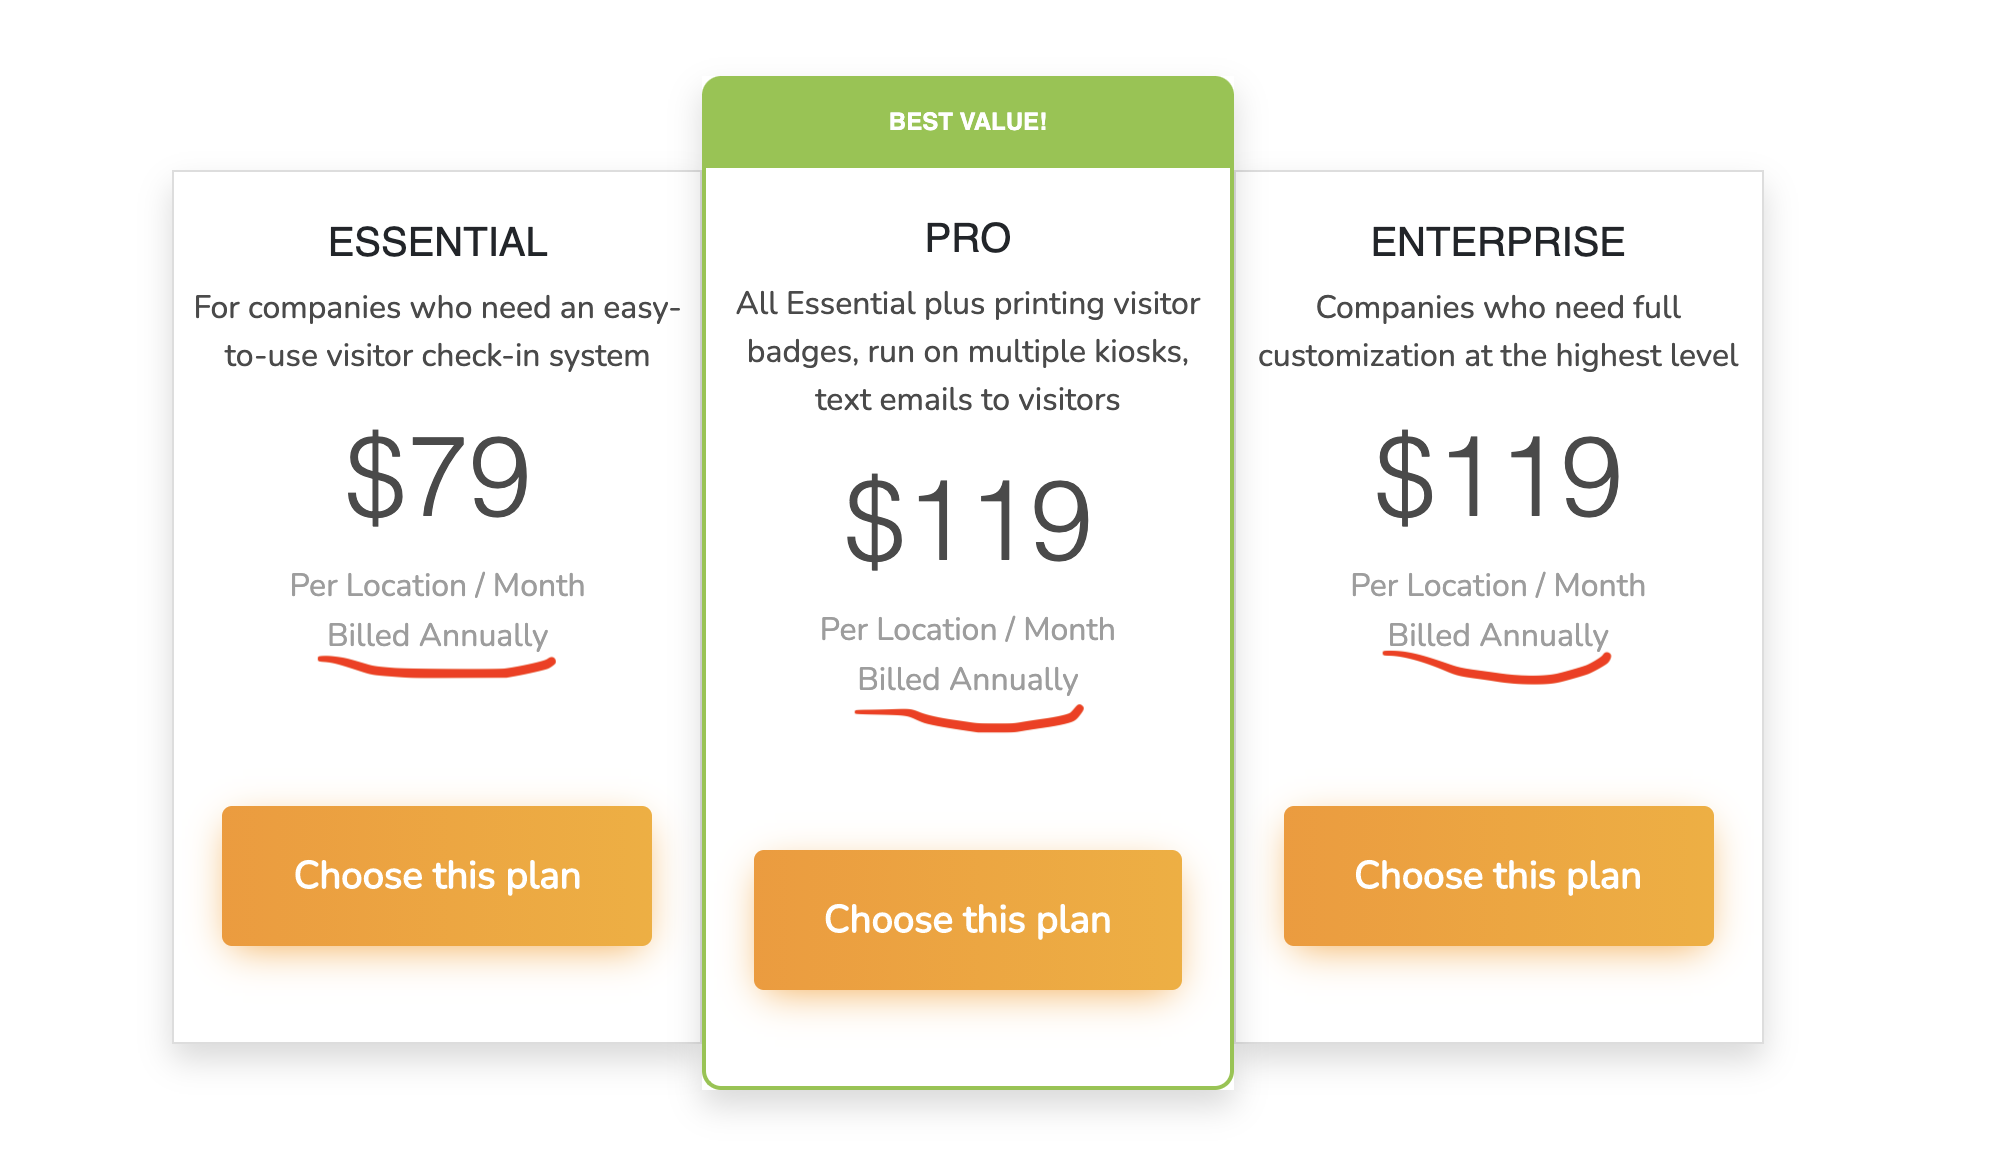
Task: Click the PRO plan title
Action: 968,238
